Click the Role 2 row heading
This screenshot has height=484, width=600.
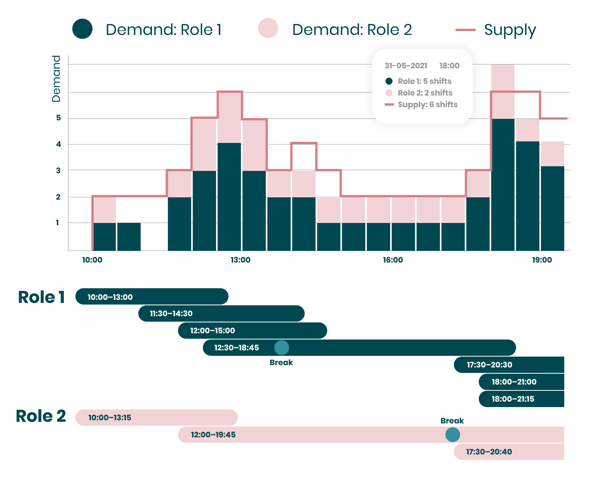41,416
